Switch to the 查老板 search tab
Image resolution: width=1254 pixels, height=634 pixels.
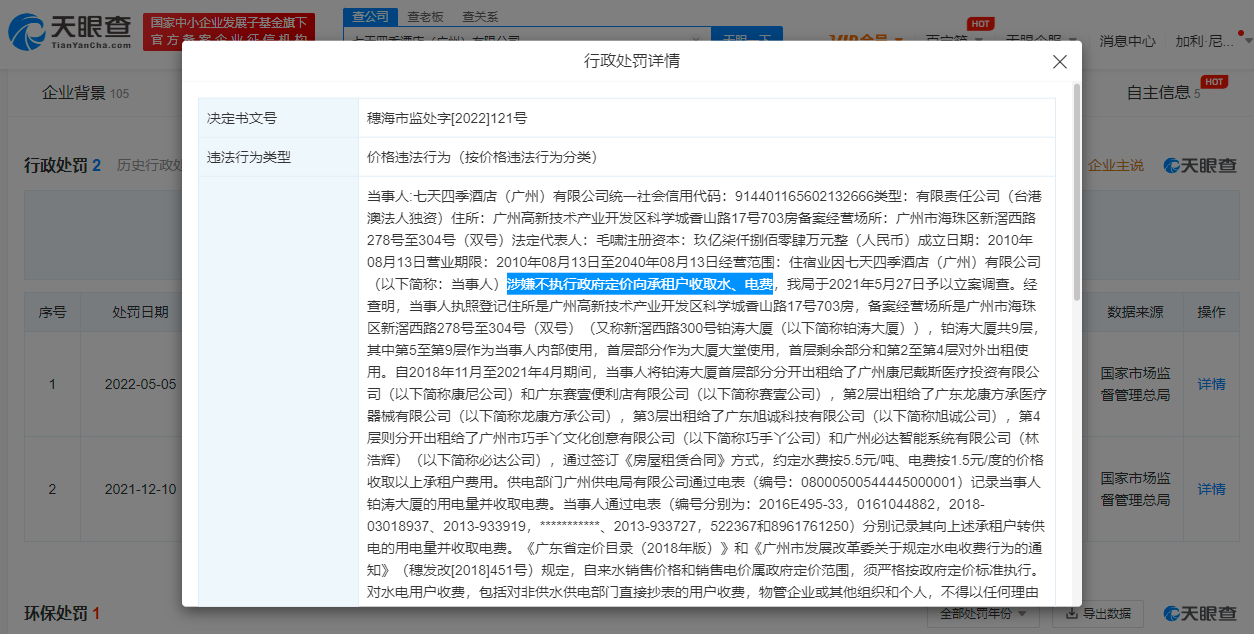[426, 17]
